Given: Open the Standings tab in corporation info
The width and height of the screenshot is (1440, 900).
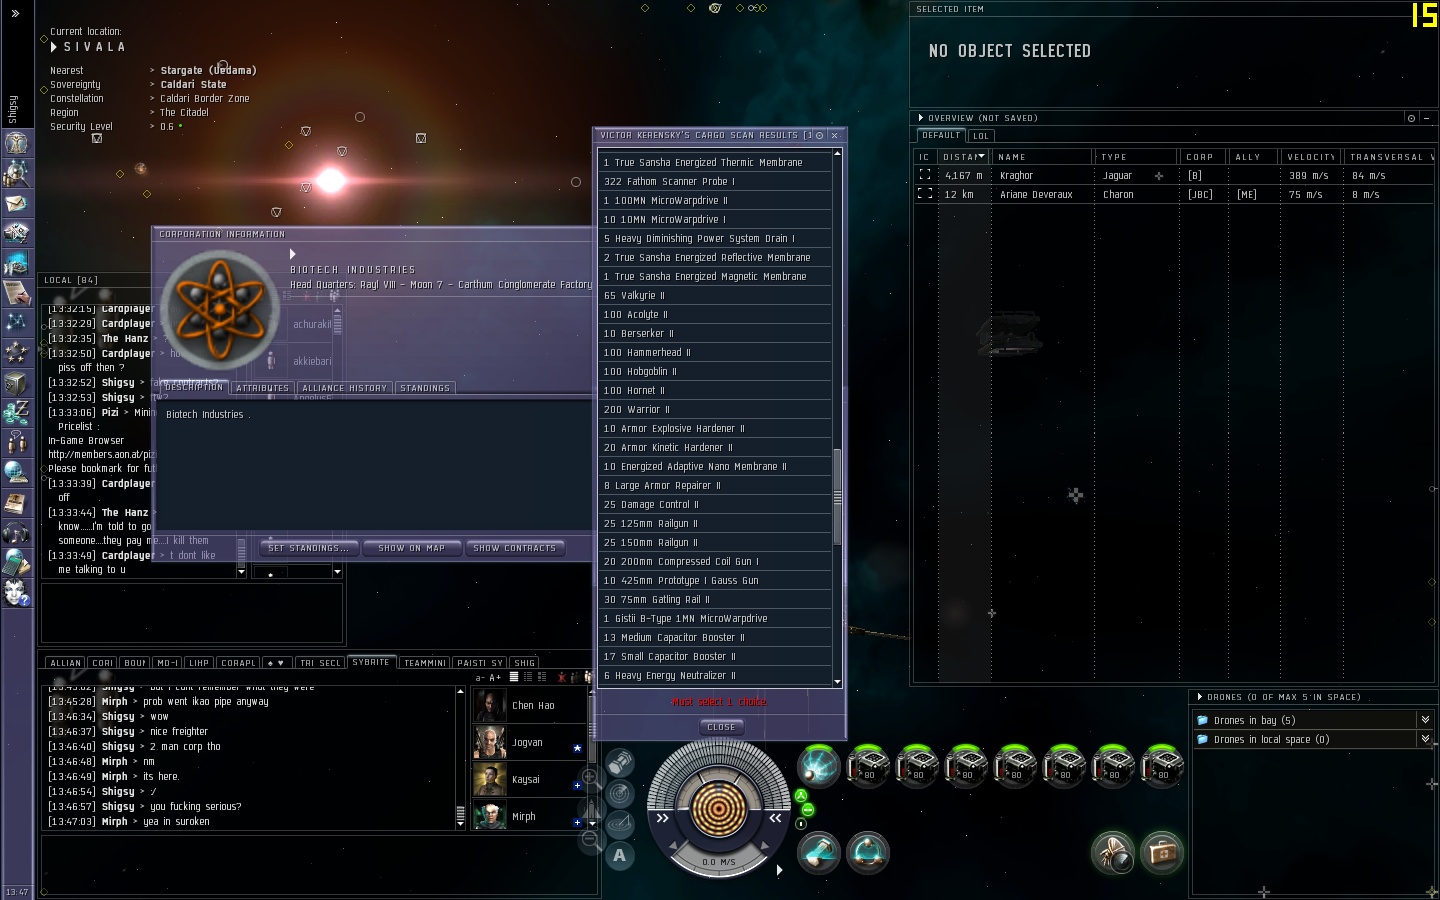Looking at the screenshot, I should click(425, 388).
